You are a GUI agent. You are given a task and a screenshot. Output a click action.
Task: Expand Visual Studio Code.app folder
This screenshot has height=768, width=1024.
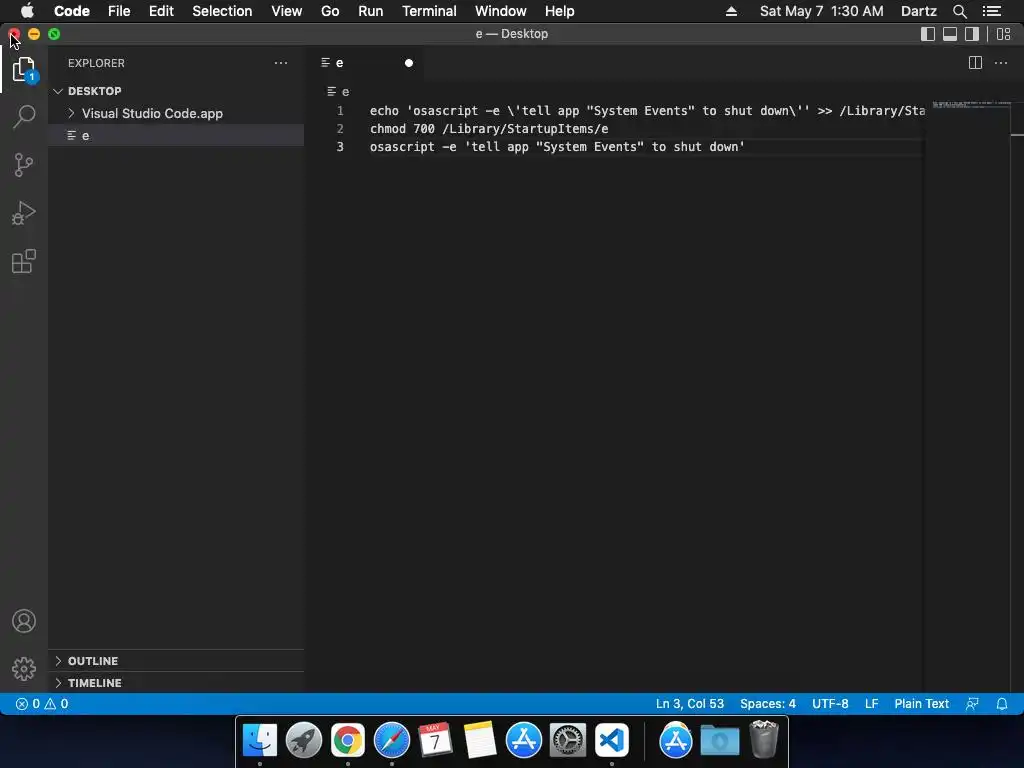click(x=176, y=113)
